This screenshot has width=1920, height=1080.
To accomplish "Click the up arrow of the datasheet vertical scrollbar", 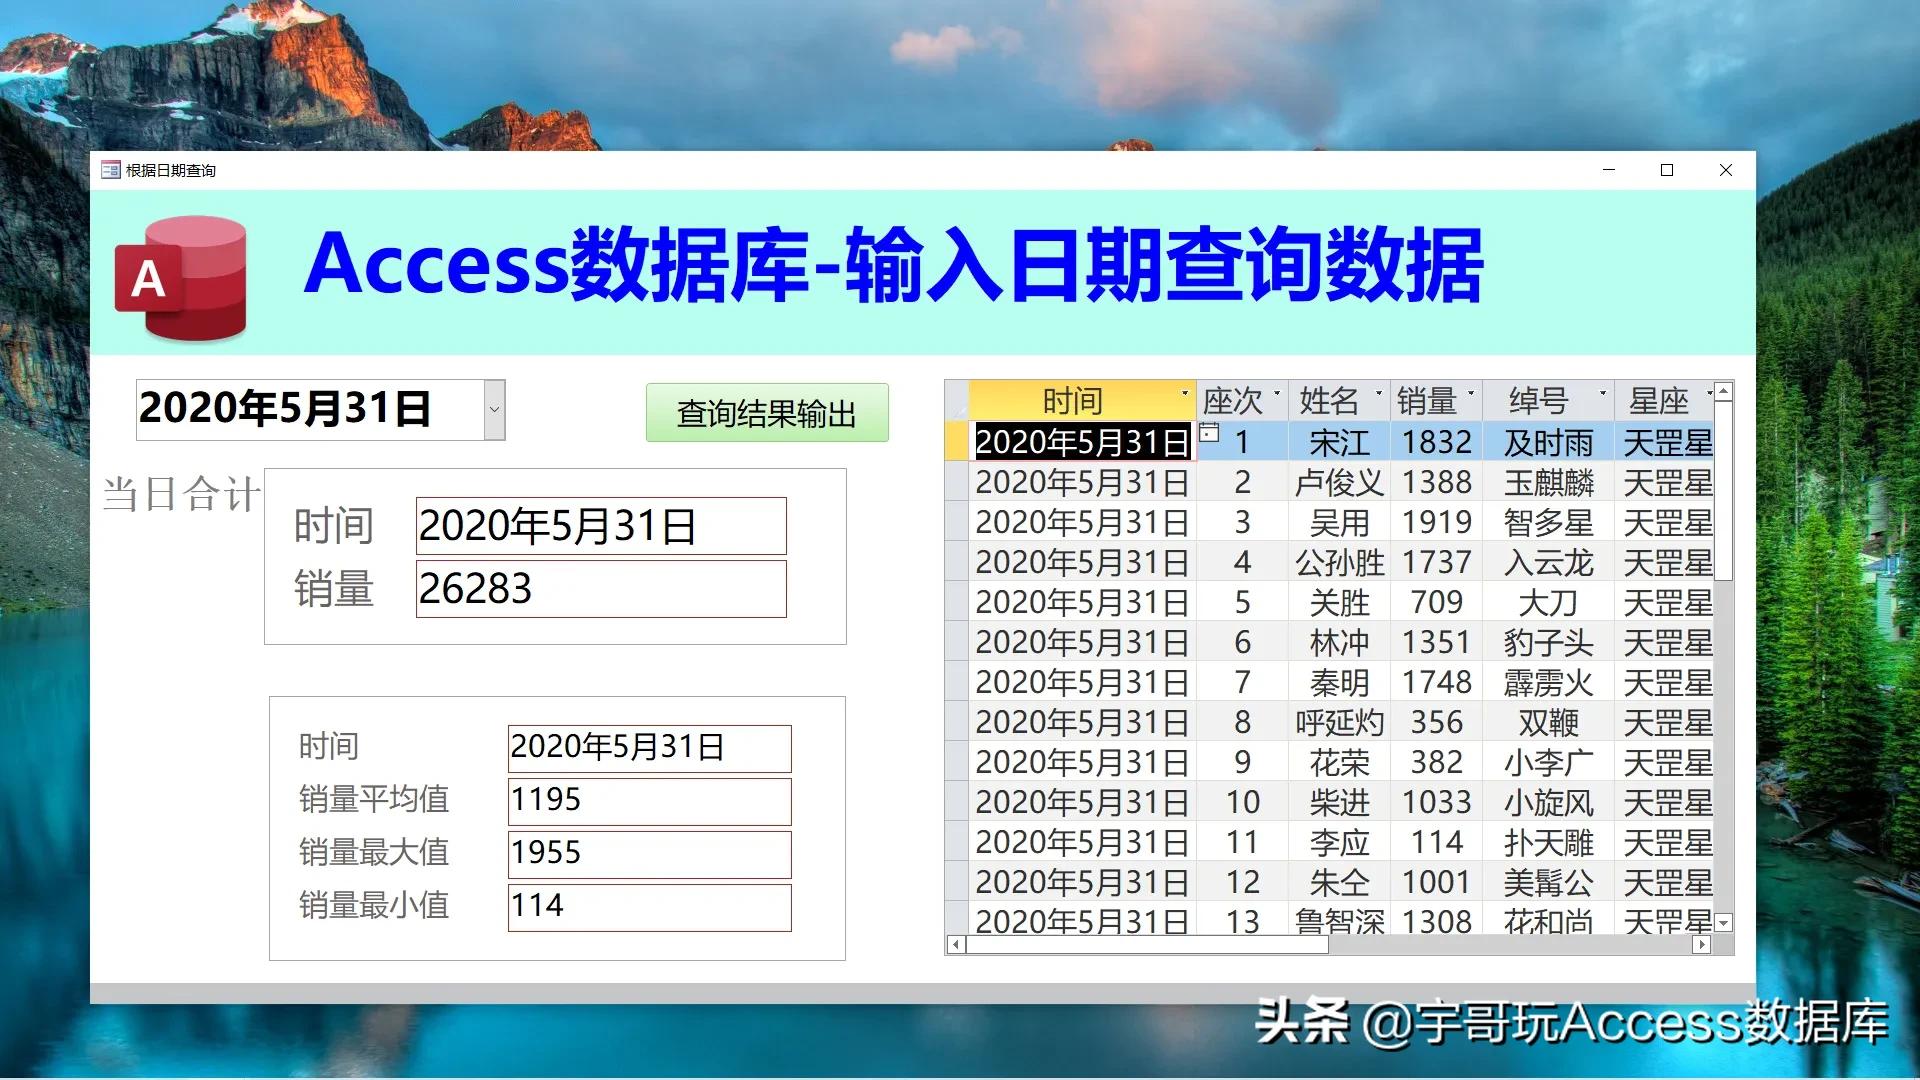I will (1724, 392).
